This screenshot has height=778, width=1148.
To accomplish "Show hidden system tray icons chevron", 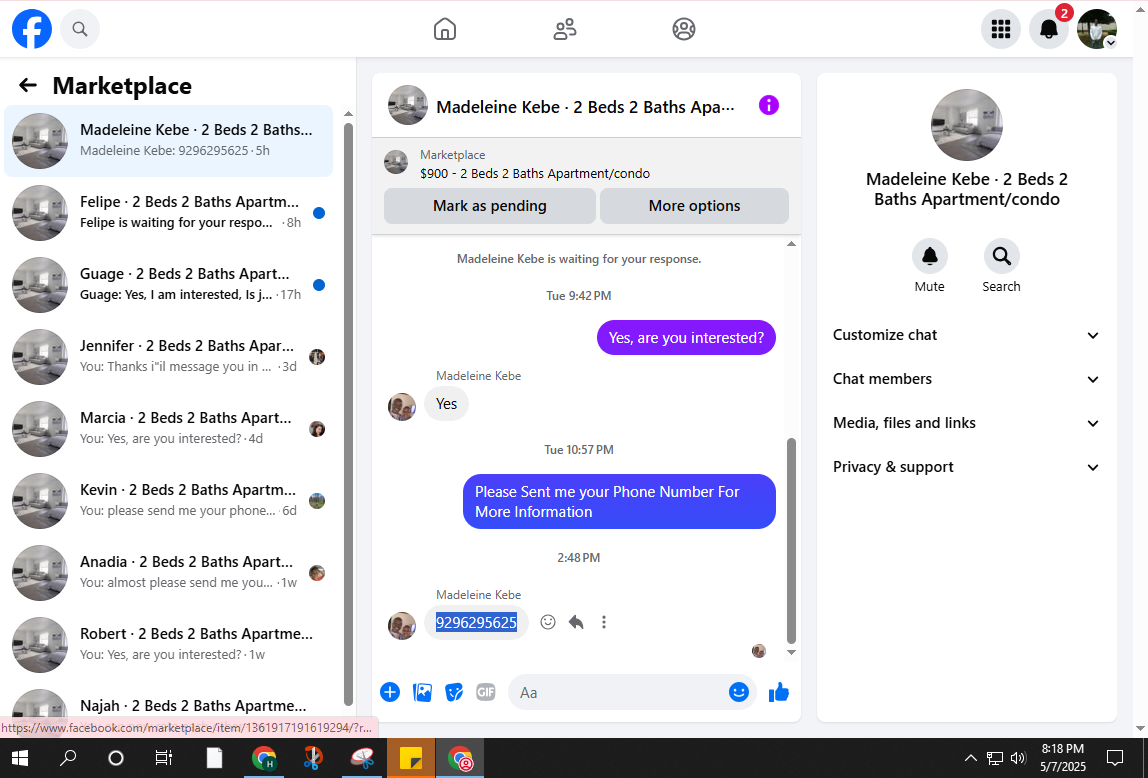I will 970,758.
